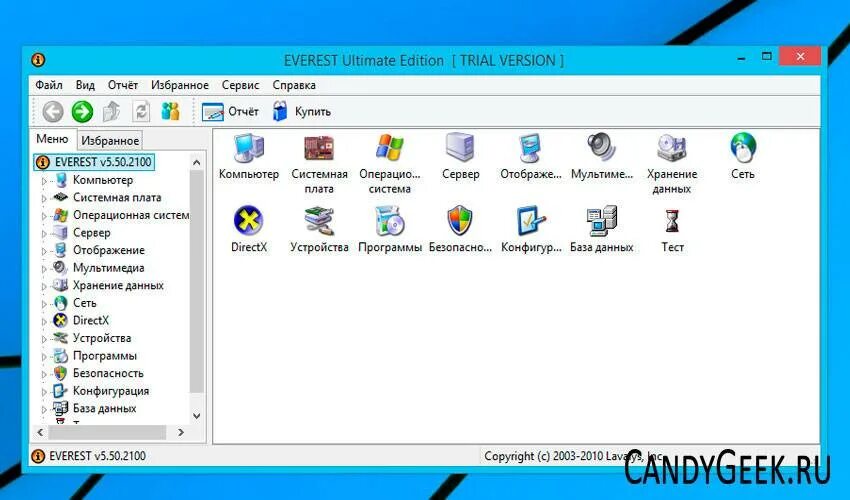Click sidebar vertical scrollbar down arrow

point(197,416)
